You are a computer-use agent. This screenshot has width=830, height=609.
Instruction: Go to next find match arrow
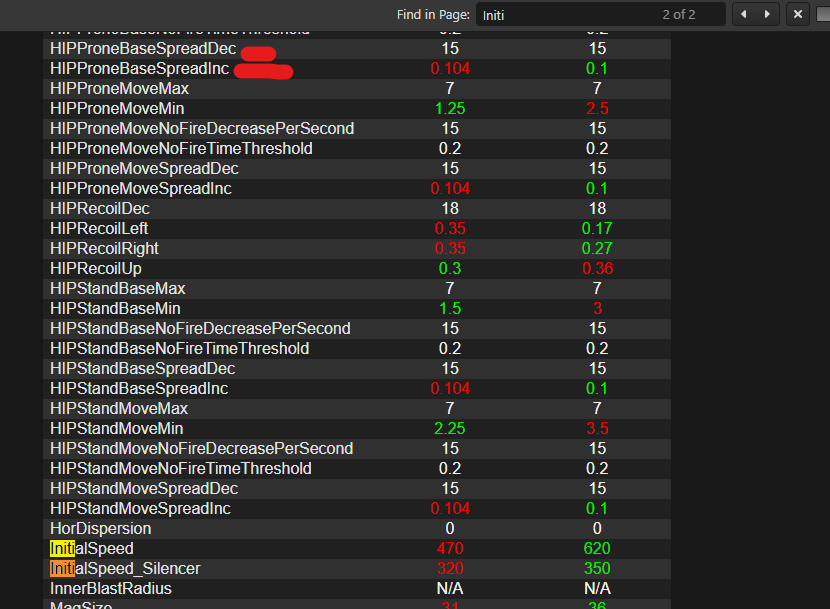768,14
